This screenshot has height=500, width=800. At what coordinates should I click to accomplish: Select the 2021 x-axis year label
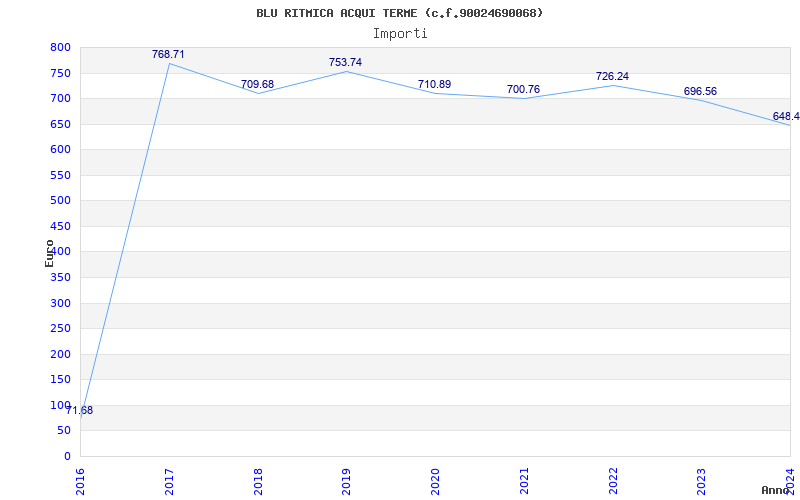coord(524,482)
